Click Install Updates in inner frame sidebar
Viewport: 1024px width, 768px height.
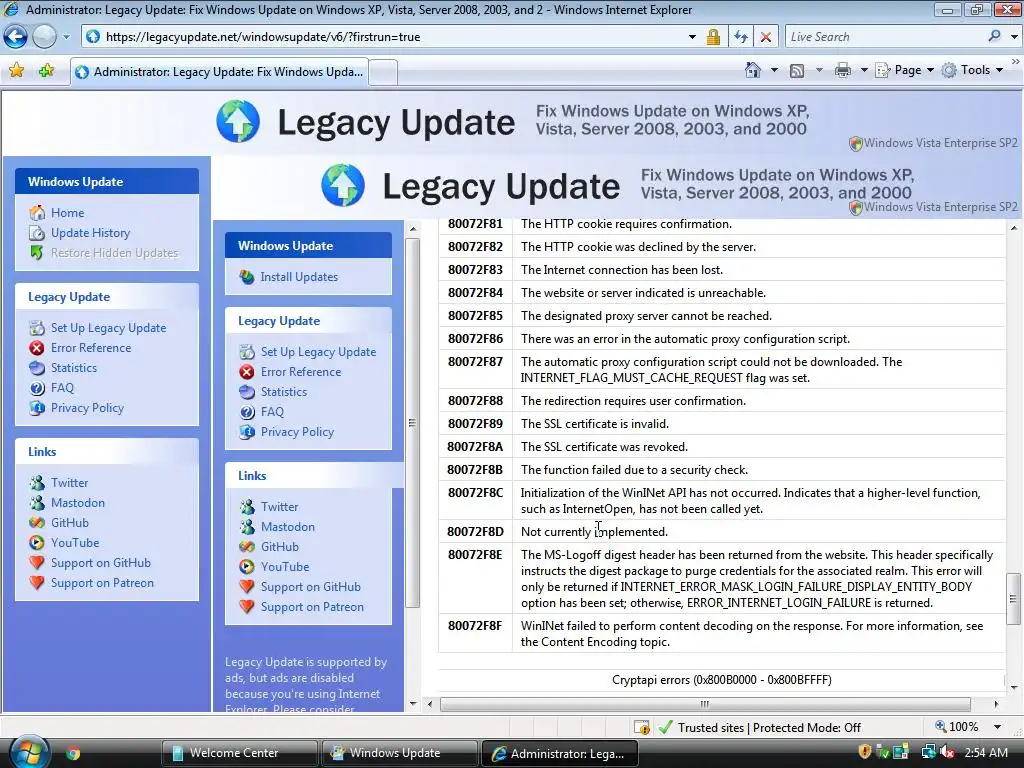coord(299,277)
